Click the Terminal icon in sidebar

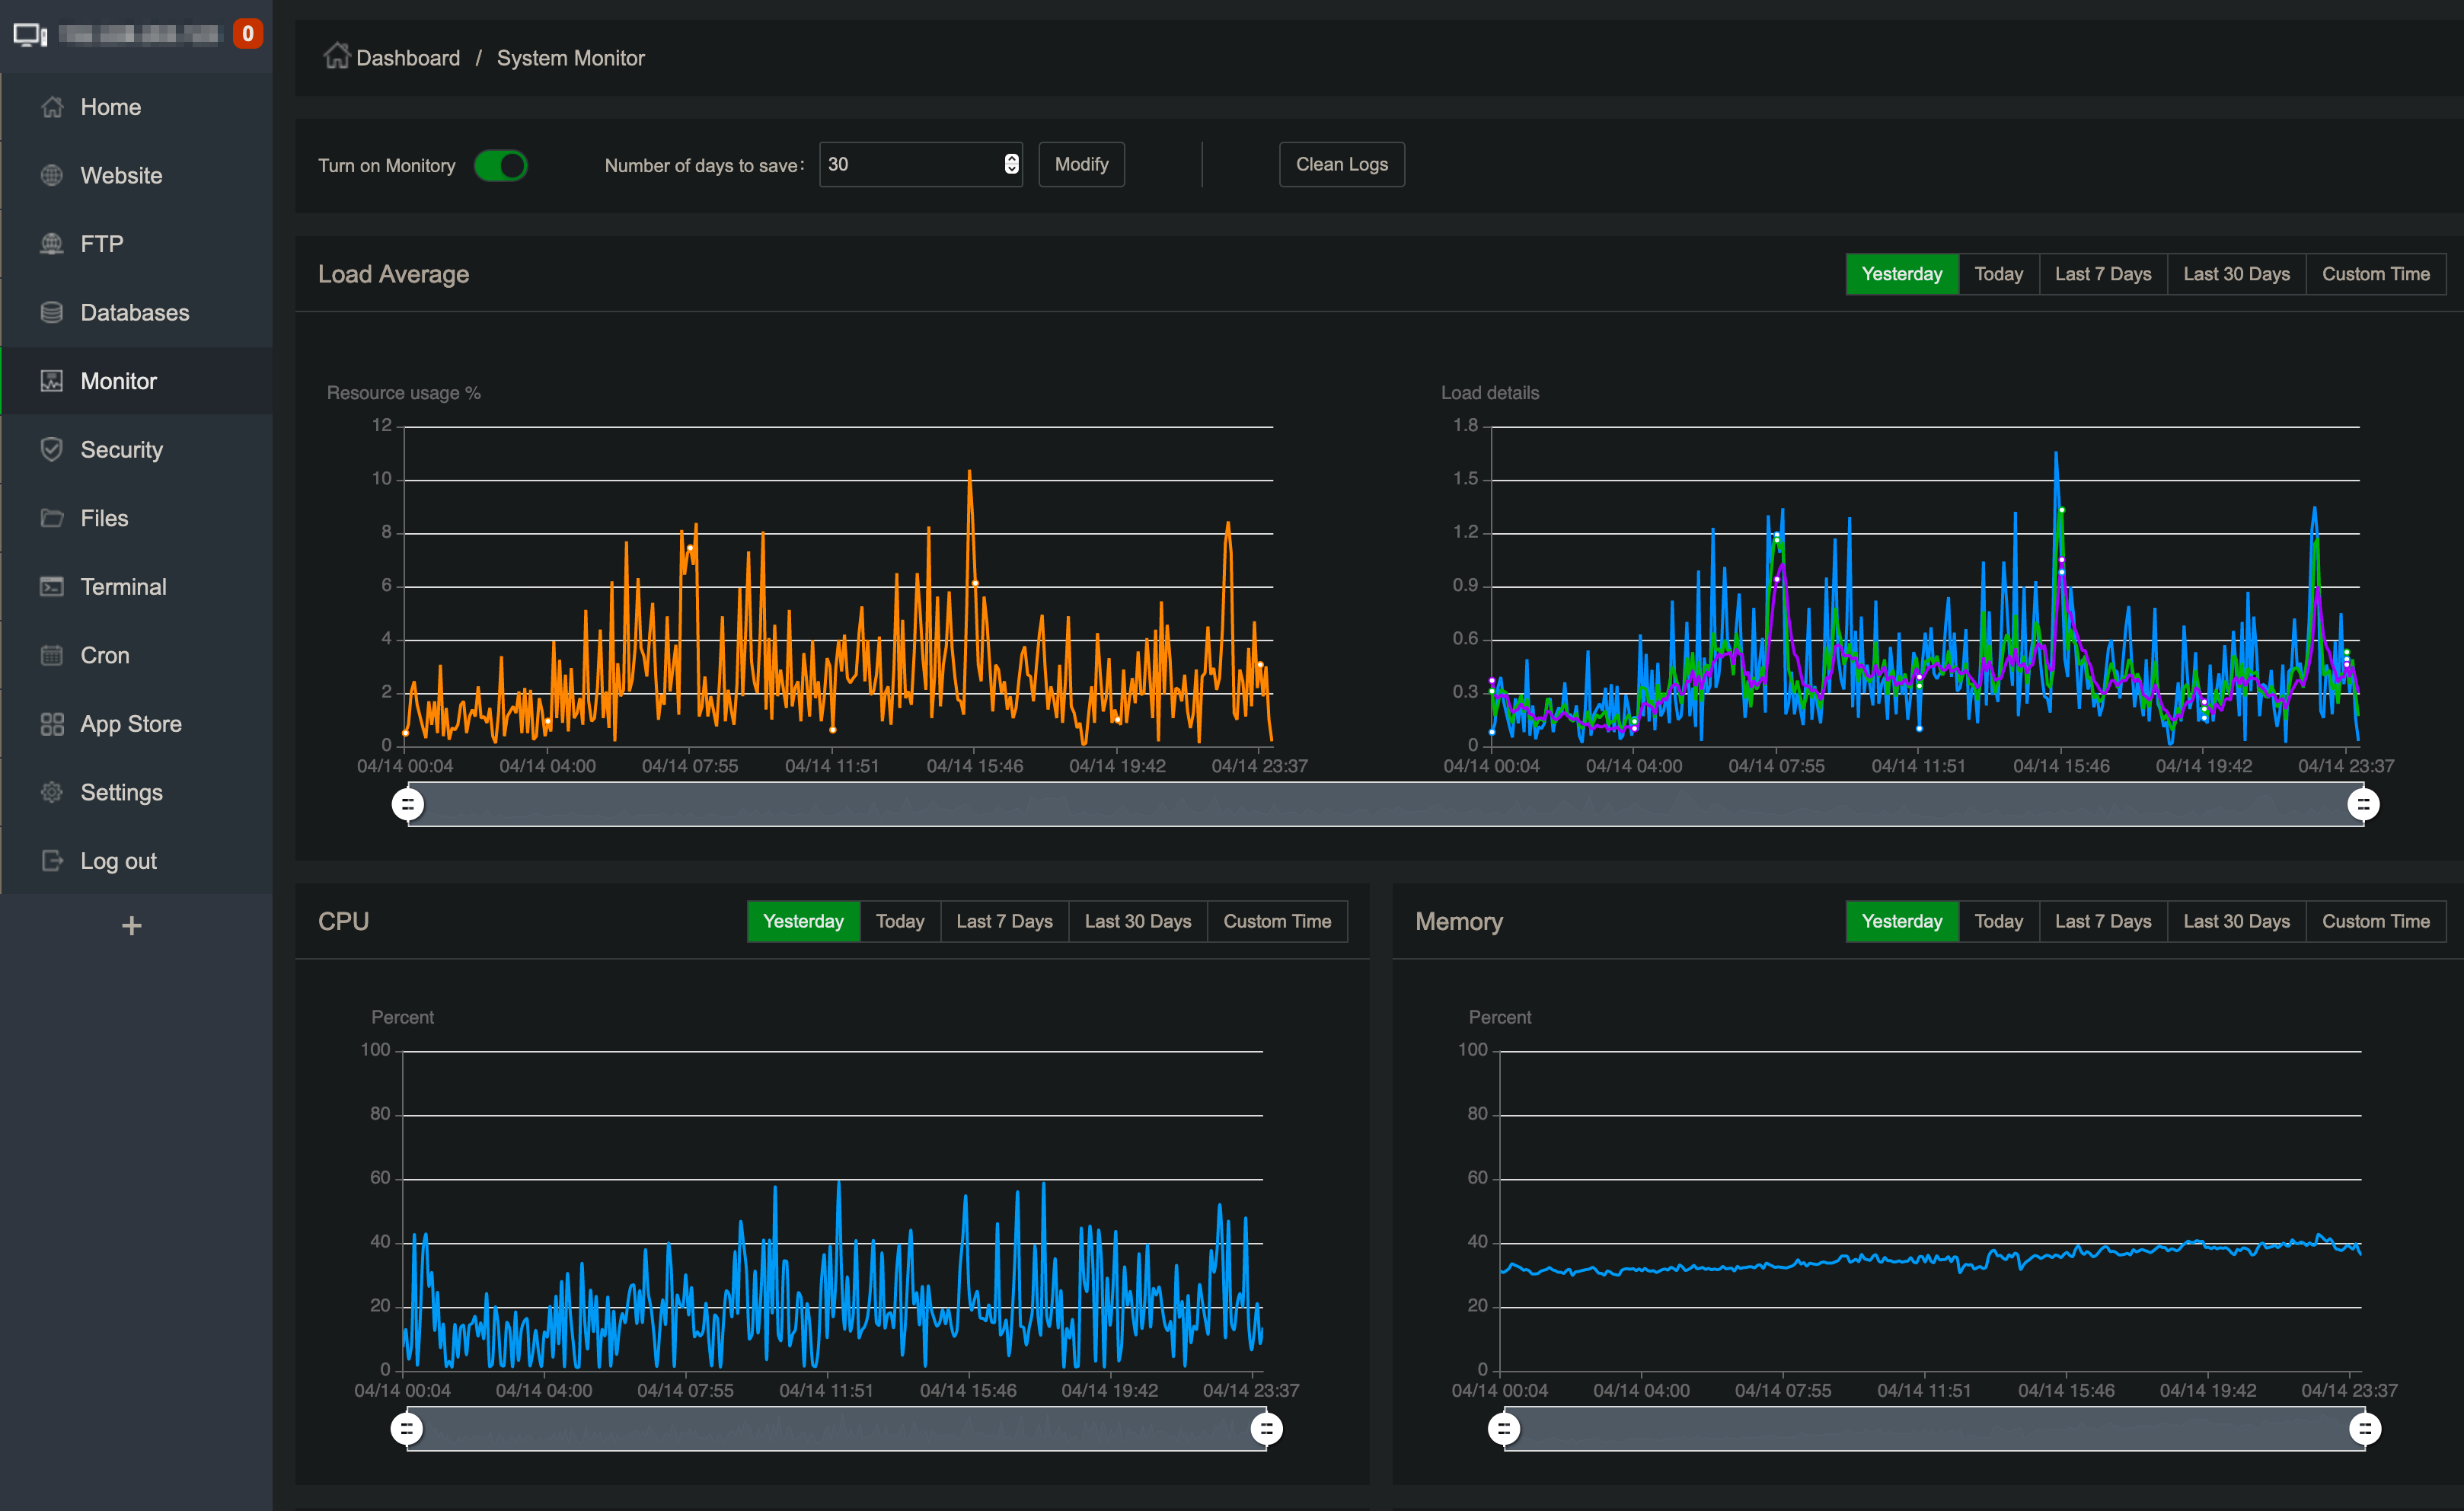pyautogui.click(x=52, y=587)
